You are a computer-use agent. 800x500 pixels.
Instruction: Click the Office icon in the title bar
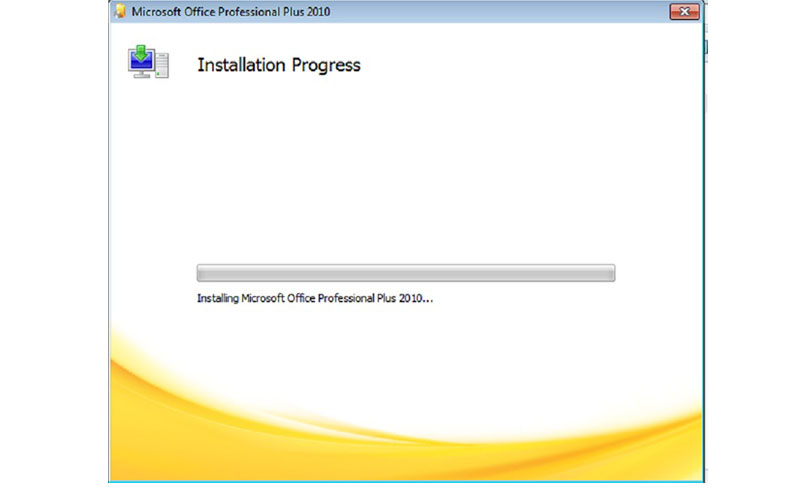120,11
